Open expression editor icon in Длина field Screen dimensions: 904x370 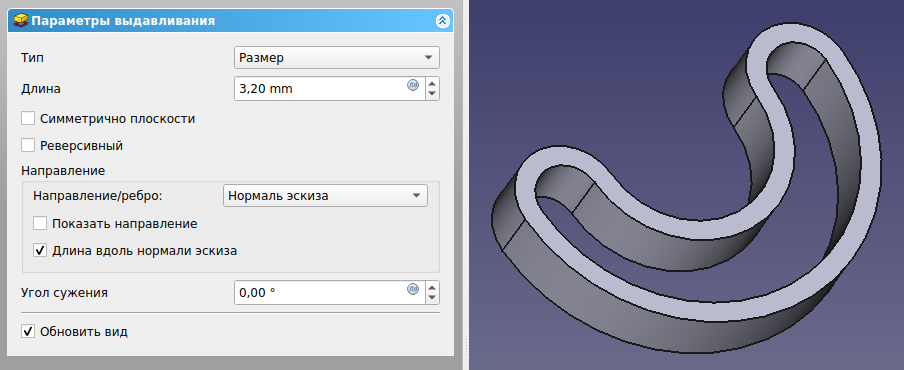click(413, 85)
